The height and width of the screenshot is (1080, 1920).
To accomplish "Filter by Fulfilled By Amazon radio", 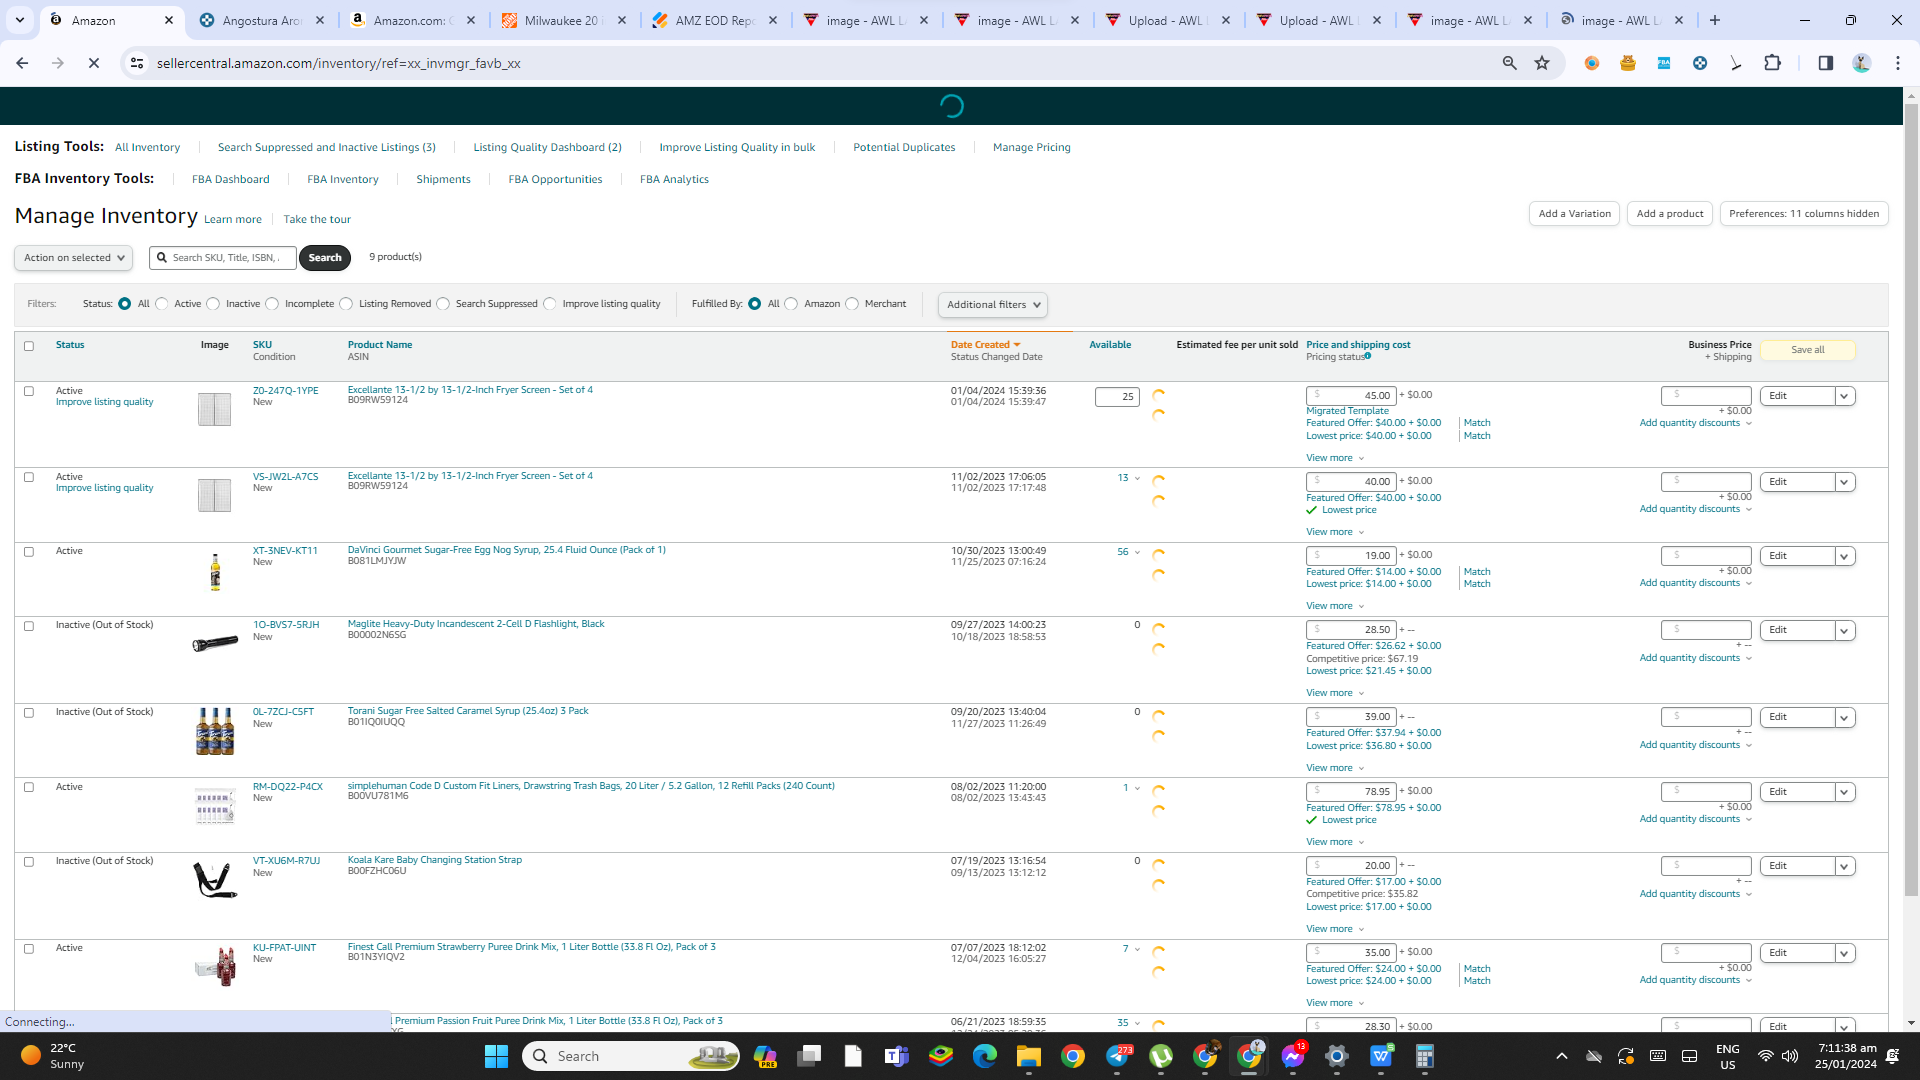I will (x=791, y=304).
